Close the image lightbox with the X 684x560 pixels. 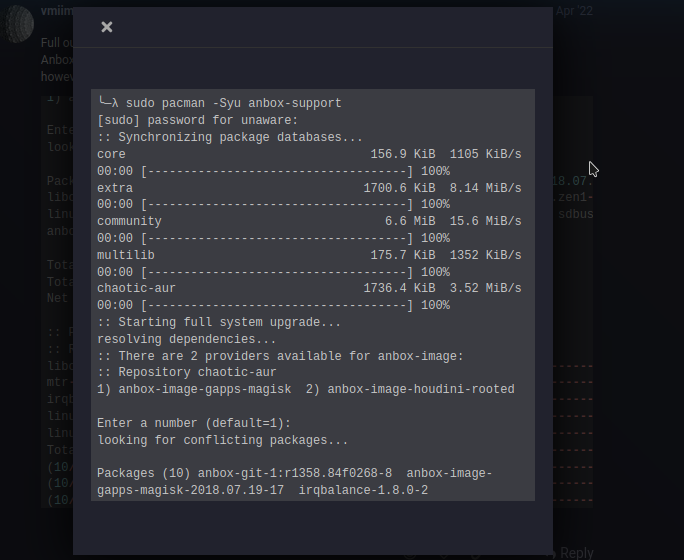(107, 27)
